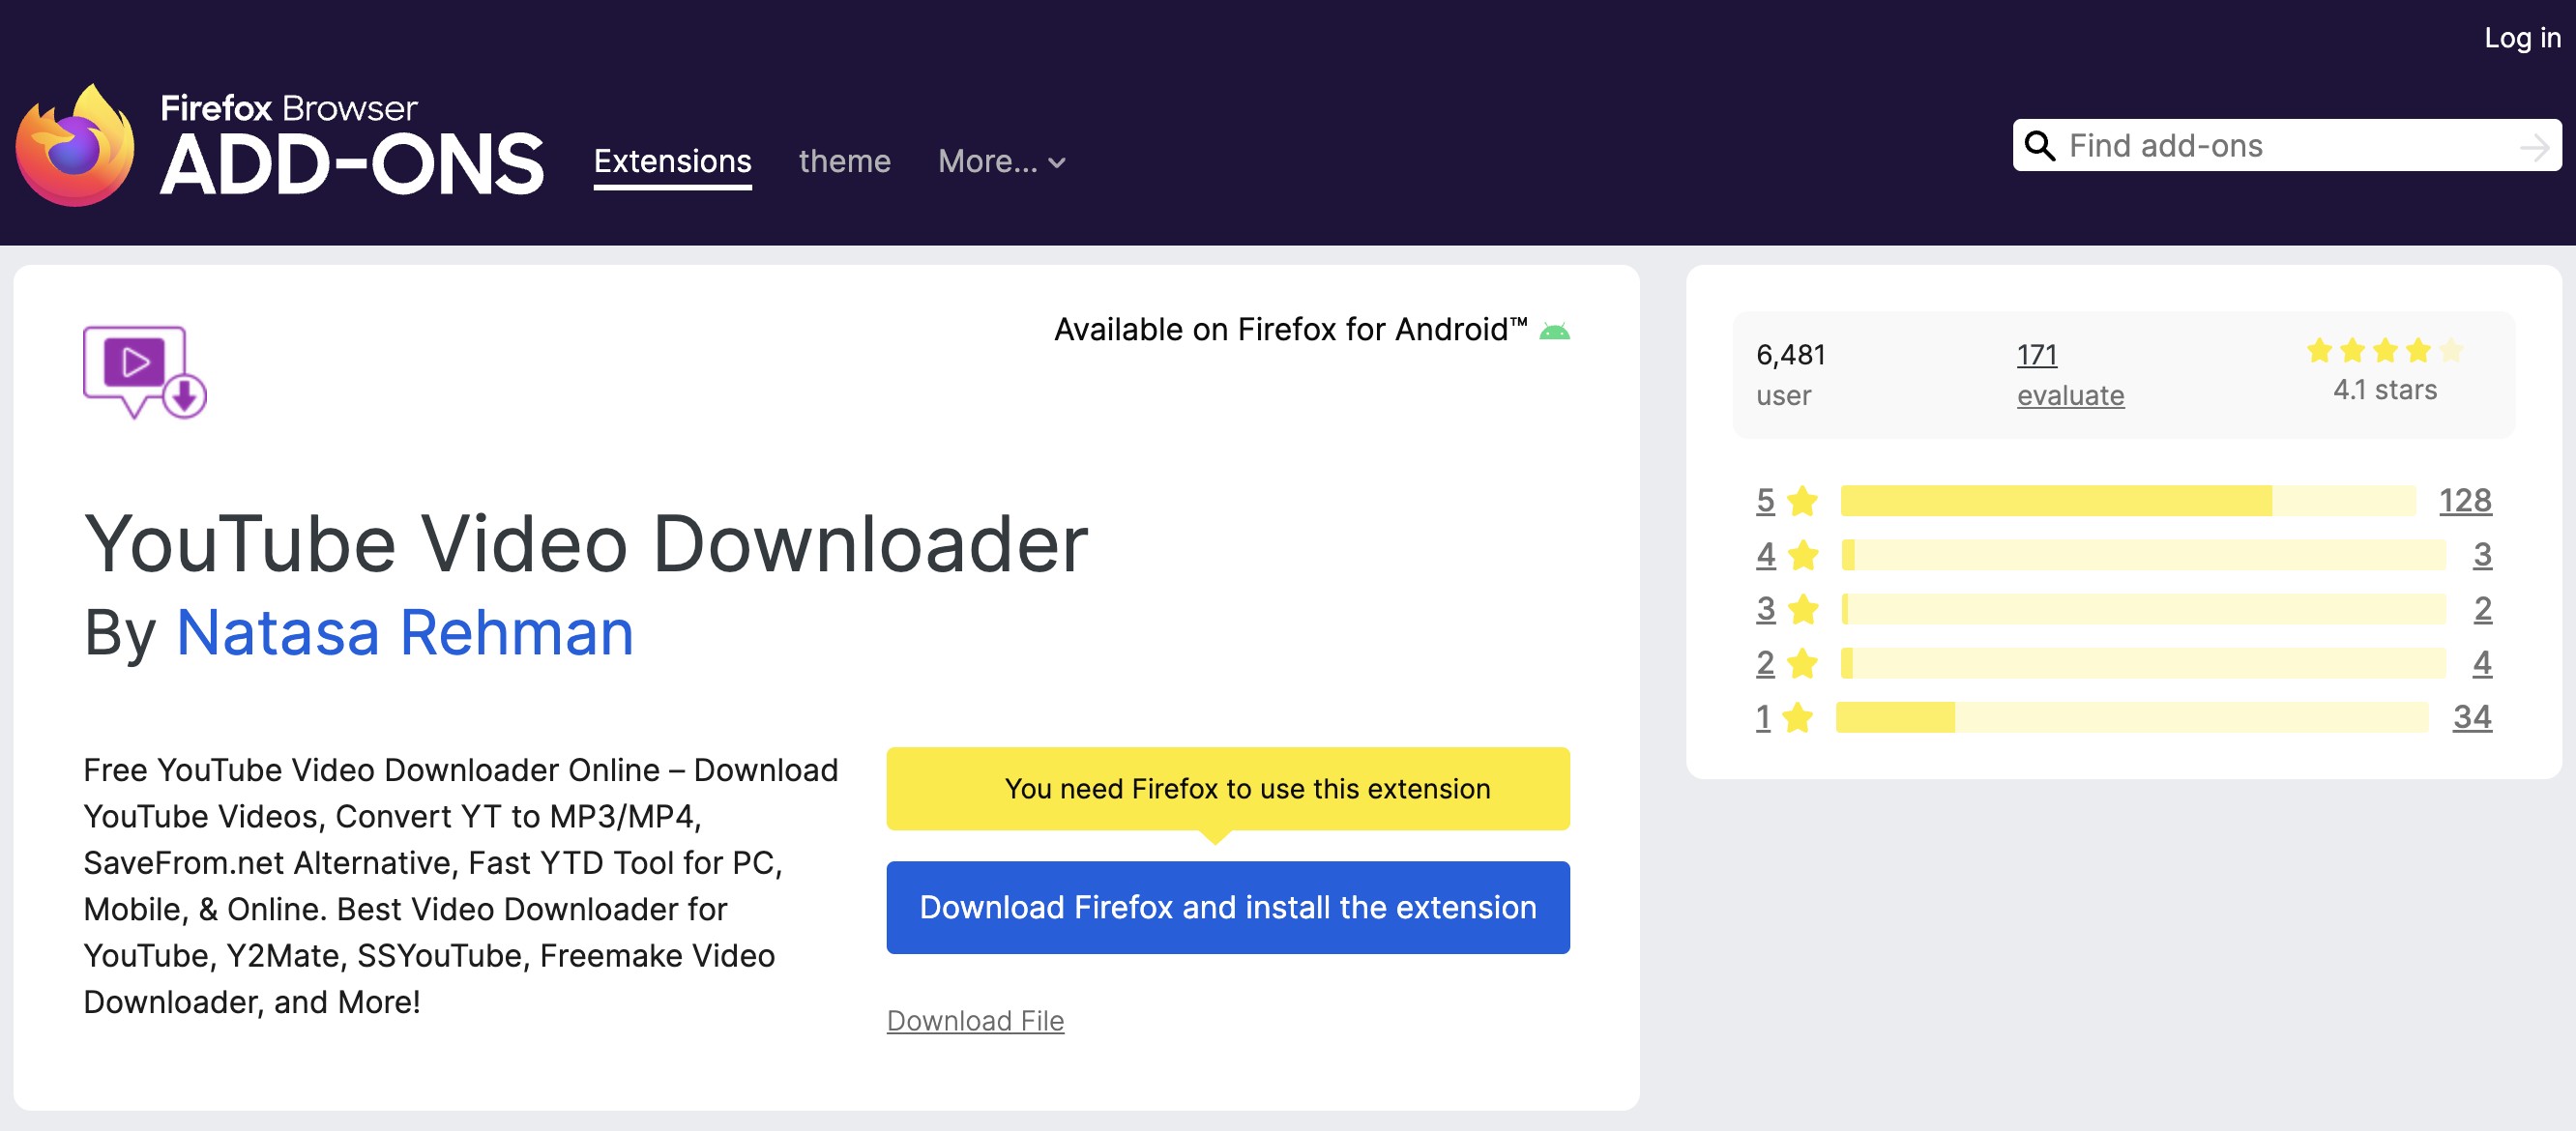Open the 3 four-star reviews count

coord(2481,554)
